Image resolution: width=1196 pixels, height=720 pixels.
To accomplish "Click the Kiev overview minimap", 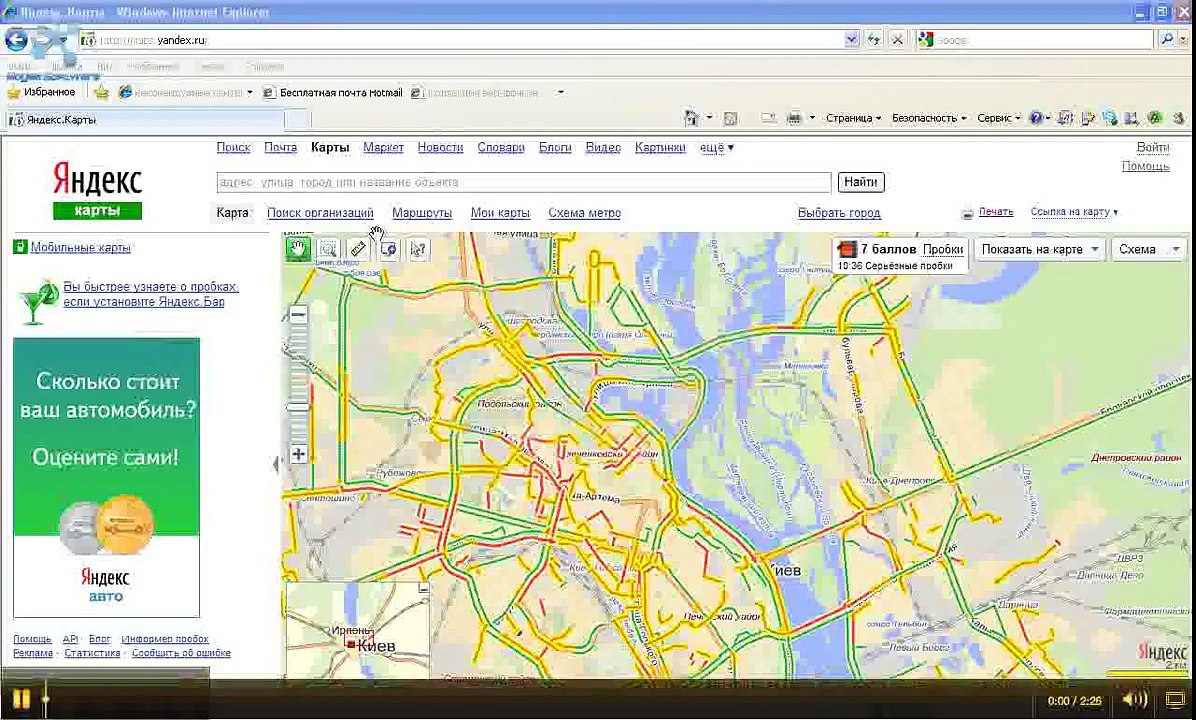I will click(x=357, y=630).
